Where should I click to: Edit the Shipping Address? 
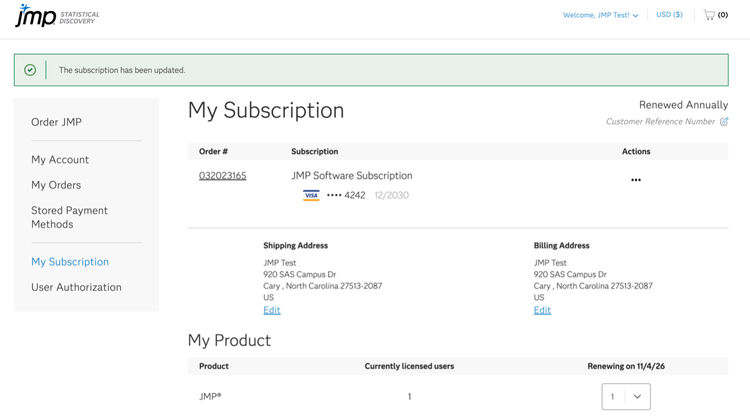[x=272, y=310]
